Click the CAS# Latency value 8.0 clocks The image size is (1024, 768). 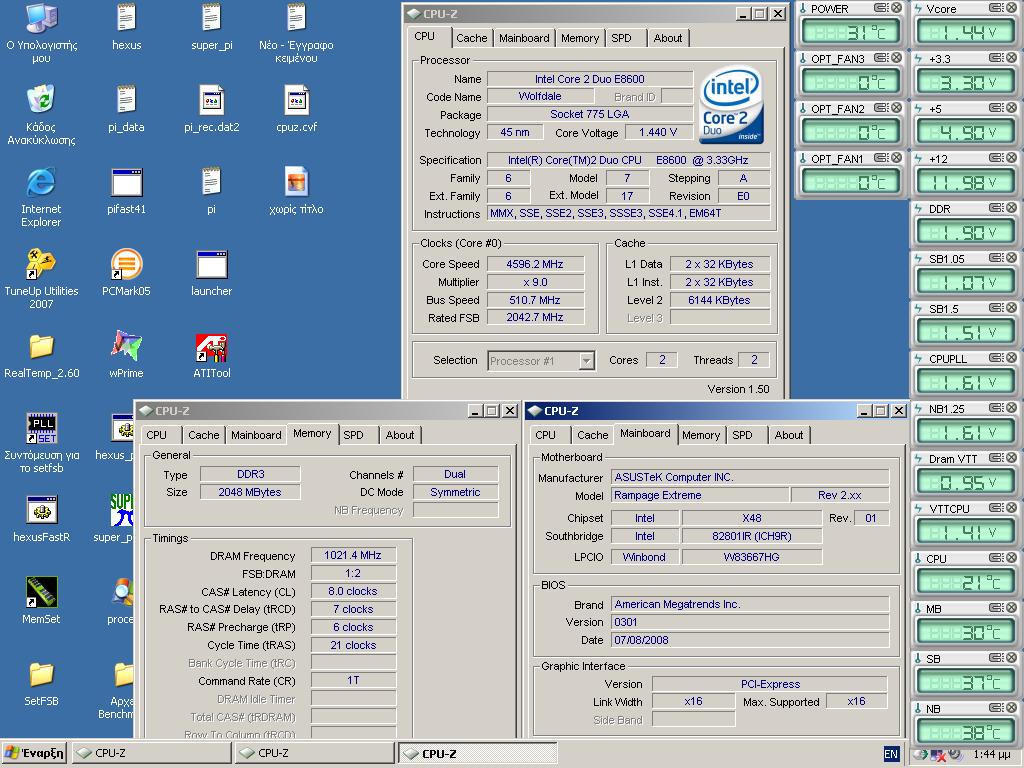353,591
